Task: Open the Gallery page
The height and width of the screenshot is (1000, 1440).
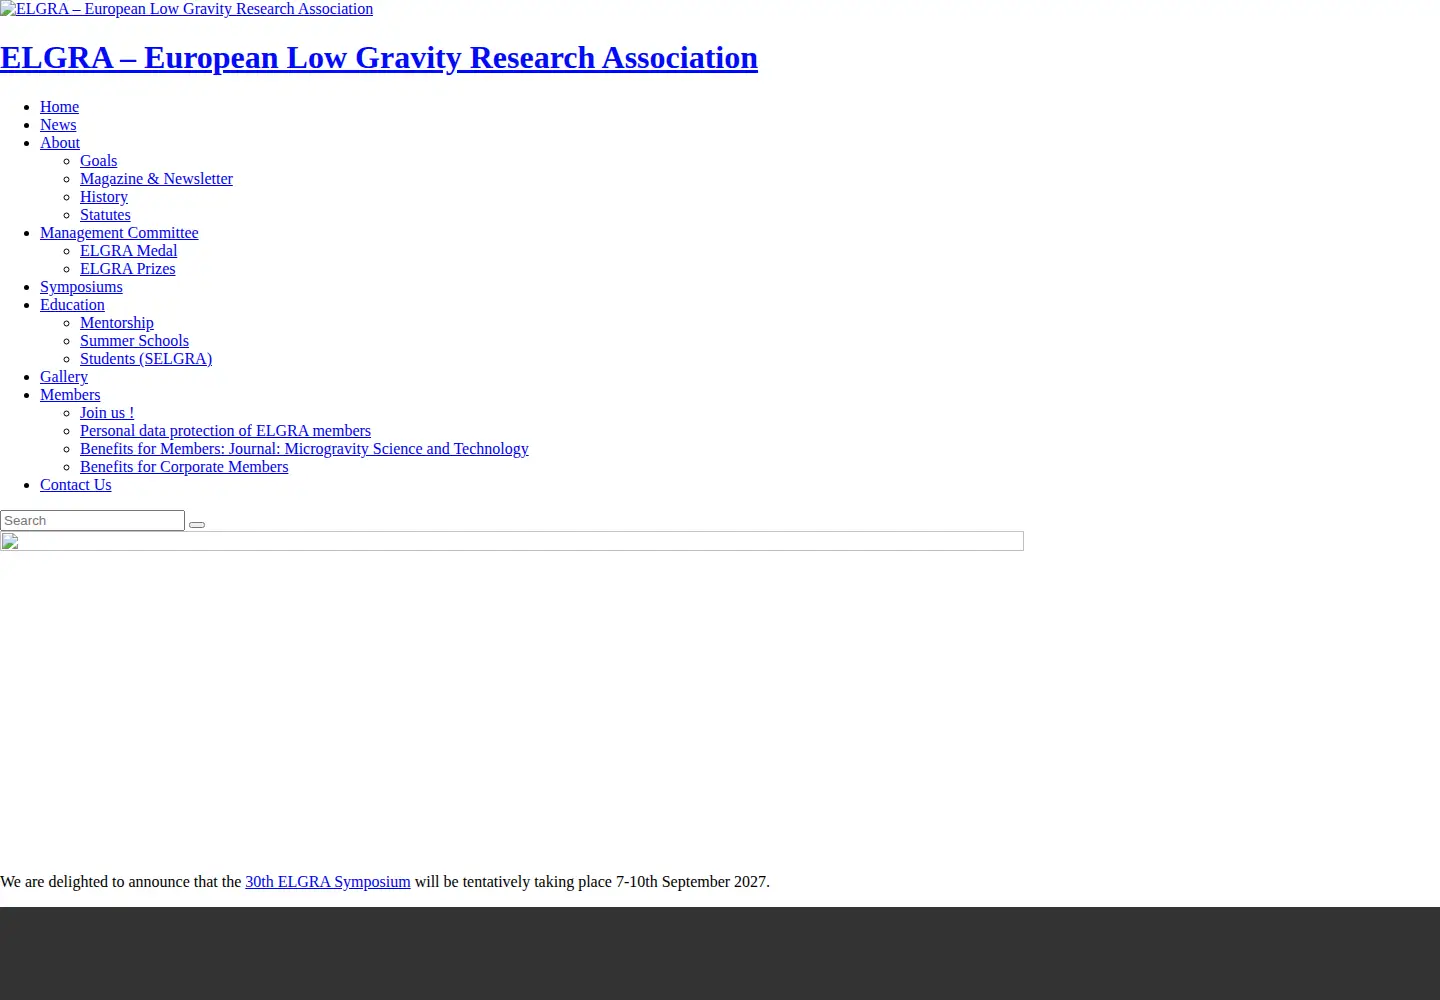Action: [x=64, y=377]
